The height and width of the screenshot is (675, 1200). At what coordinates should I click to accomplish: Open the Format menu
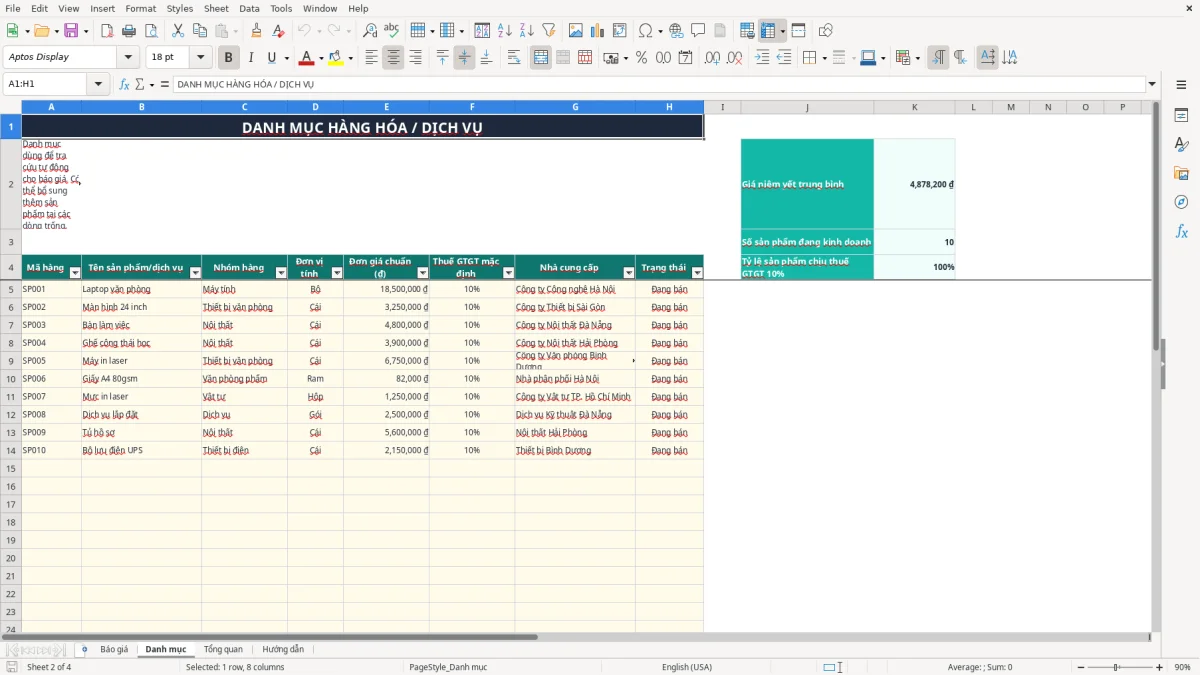point(140,8)
